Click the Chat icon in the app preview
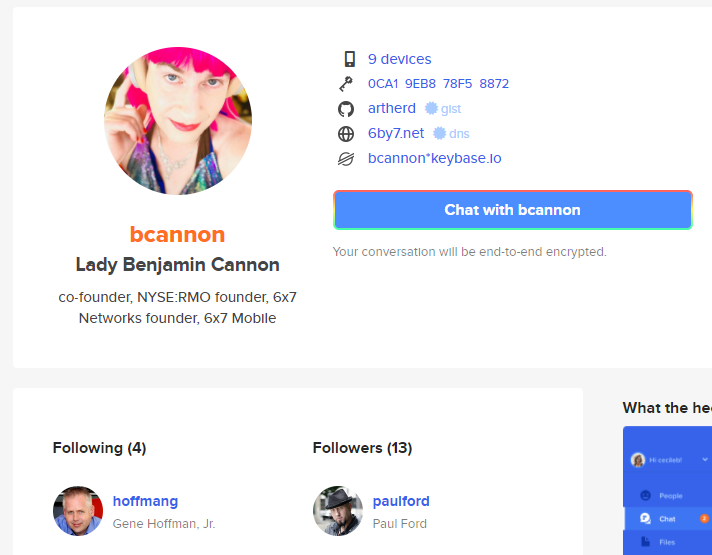This screenshot has height=555, width=712. pos(645,518)
